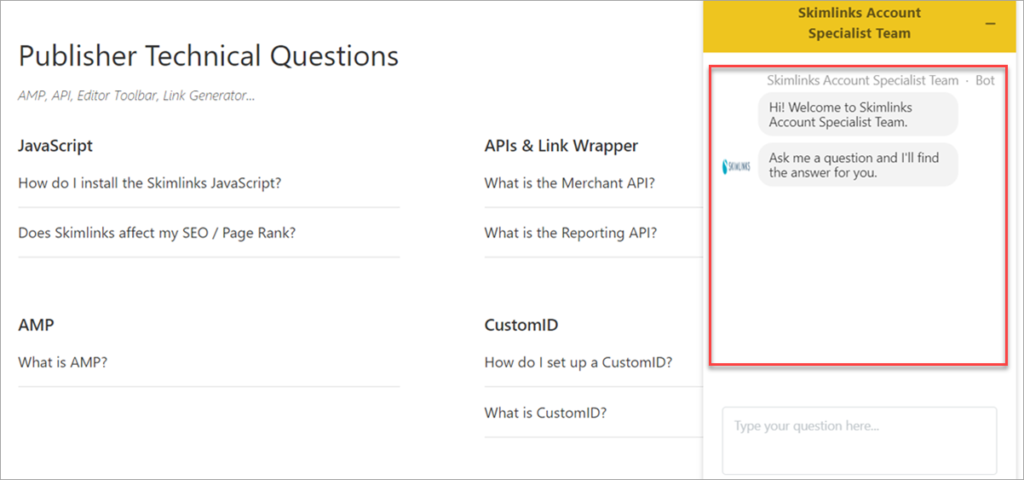Open 'Does Skimlinks affect my SEO / Page Rank?'
The image size is (1024, 480).
[x=157, y=233]
